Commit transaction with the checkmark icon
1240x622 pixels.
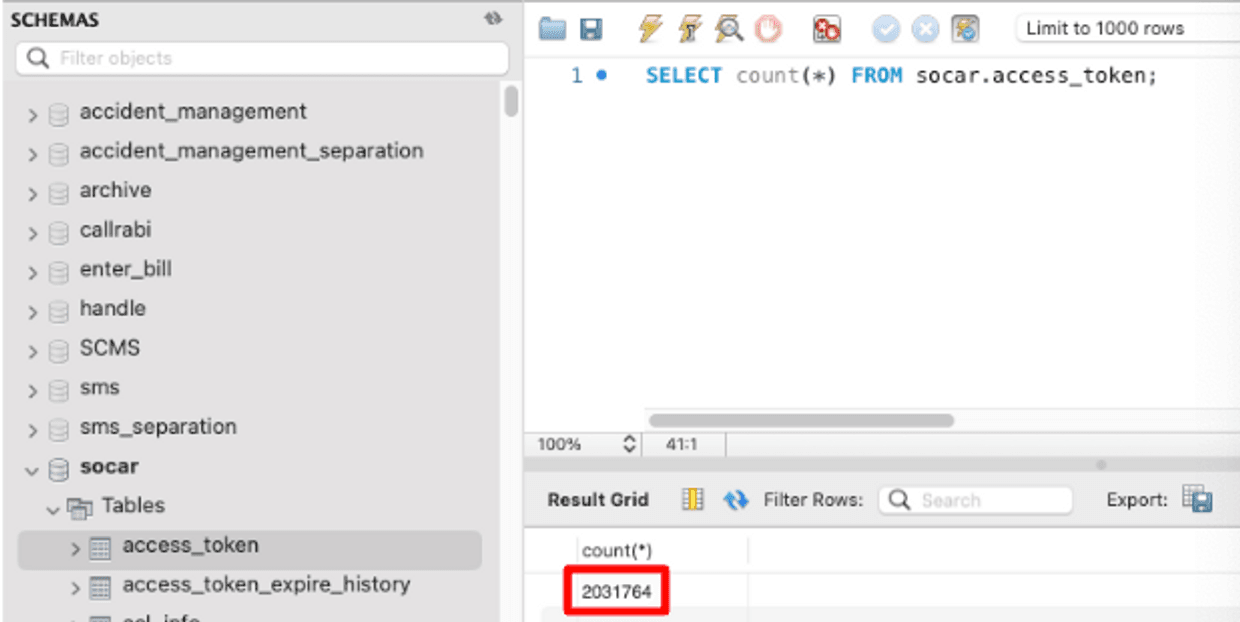[886, 29]
